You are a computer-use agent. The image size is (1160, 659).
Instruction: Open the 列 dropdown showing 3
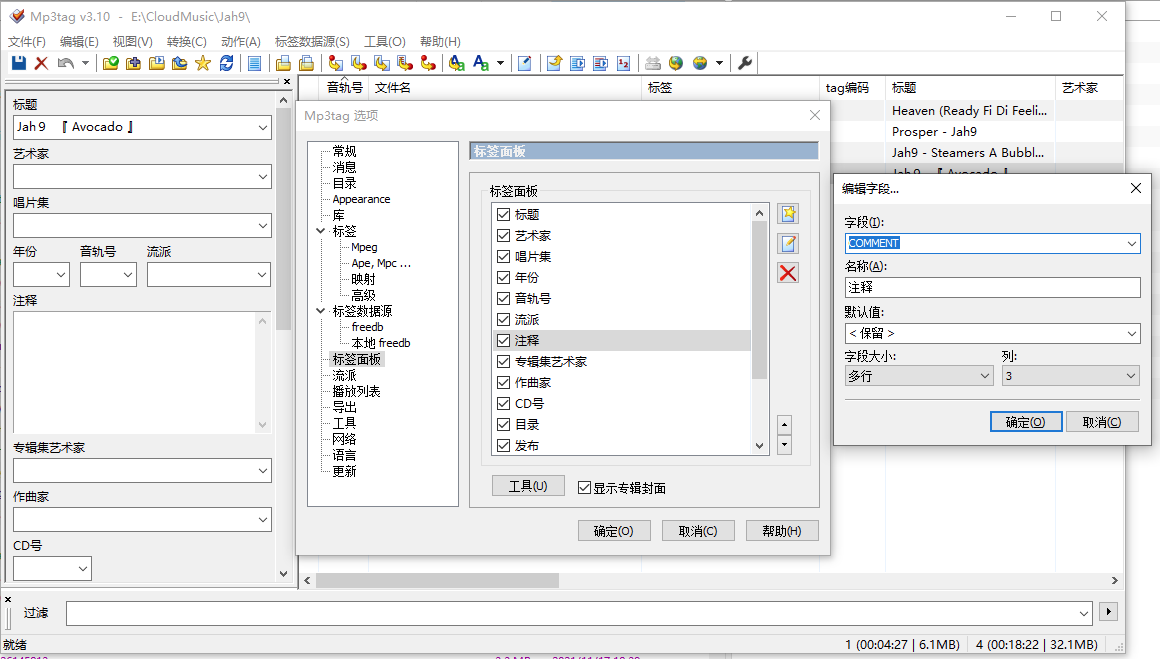[1070, 376]
